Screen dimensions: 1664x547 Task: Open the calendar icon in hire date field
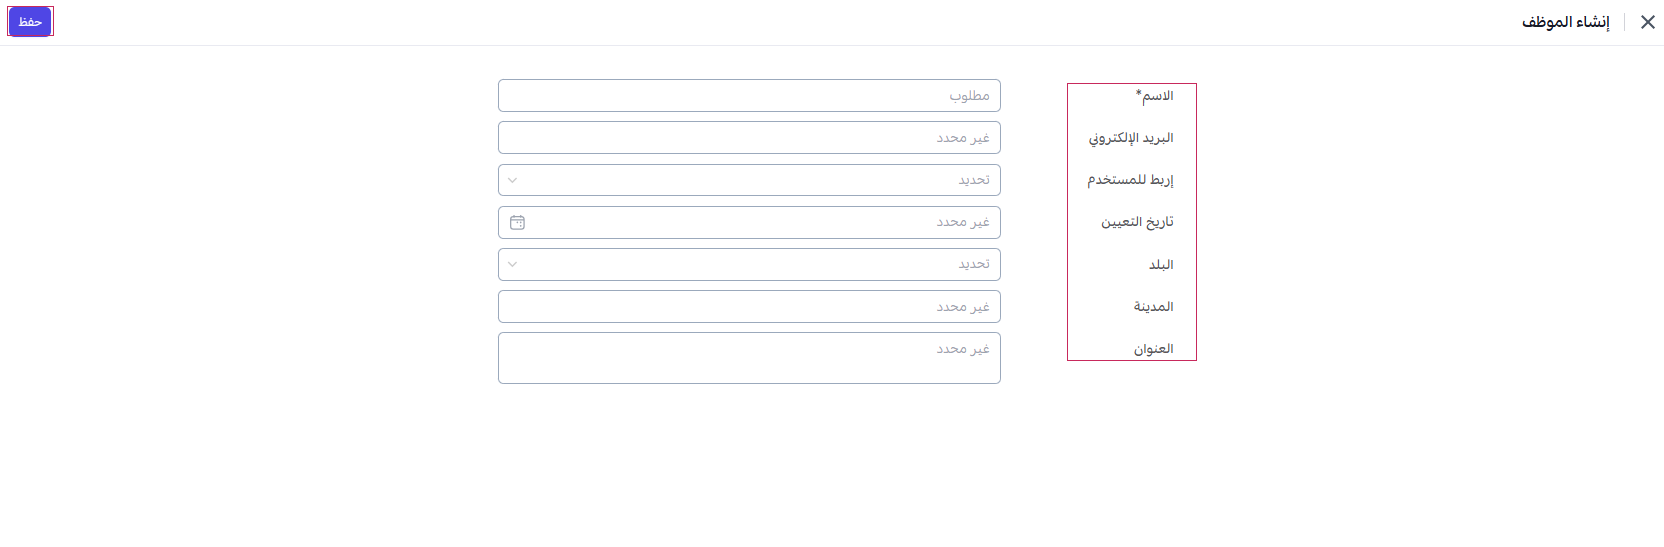click(517, 222)
